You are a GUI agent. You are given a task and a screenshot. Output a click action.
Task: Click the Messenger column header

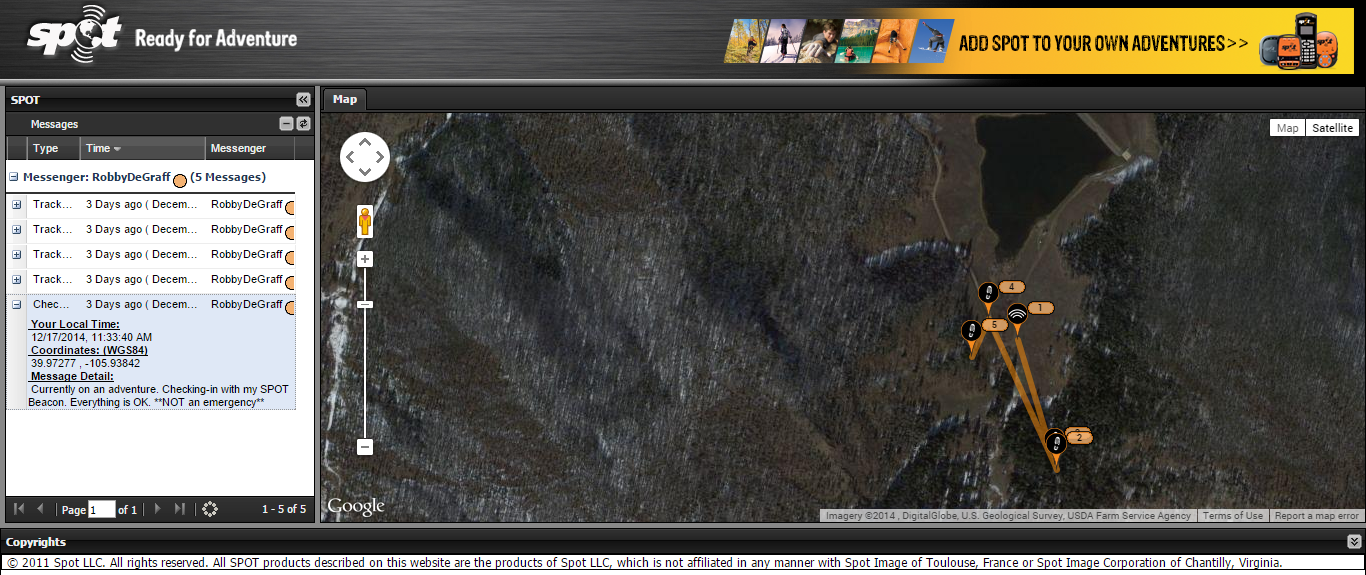pyautogui.click(x=250, y=148)
